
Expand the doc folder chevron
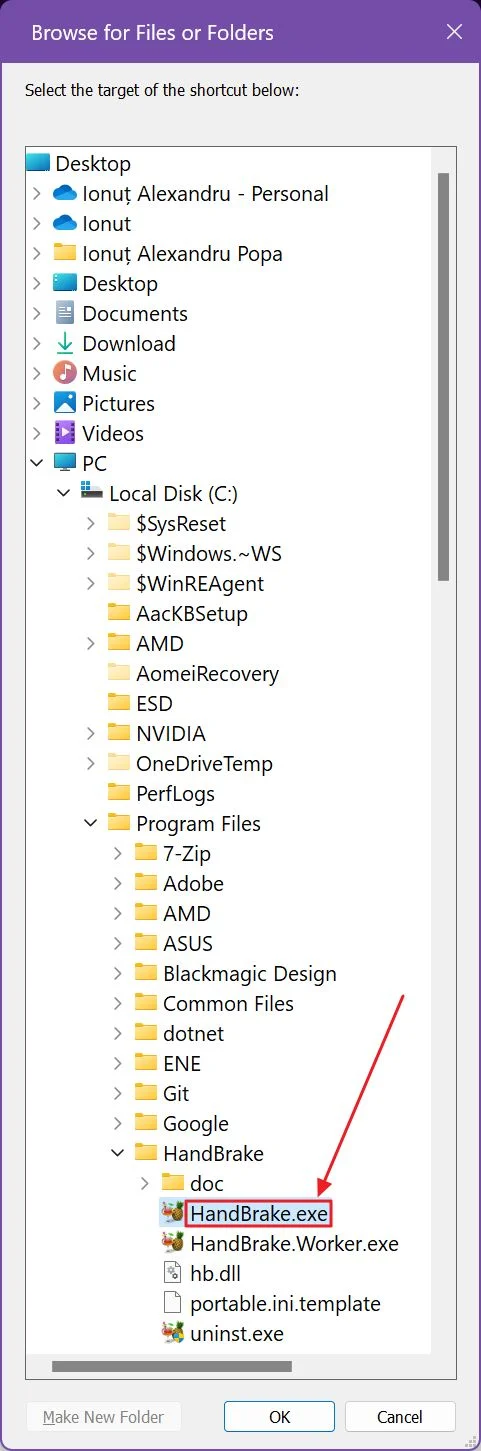145,1183
